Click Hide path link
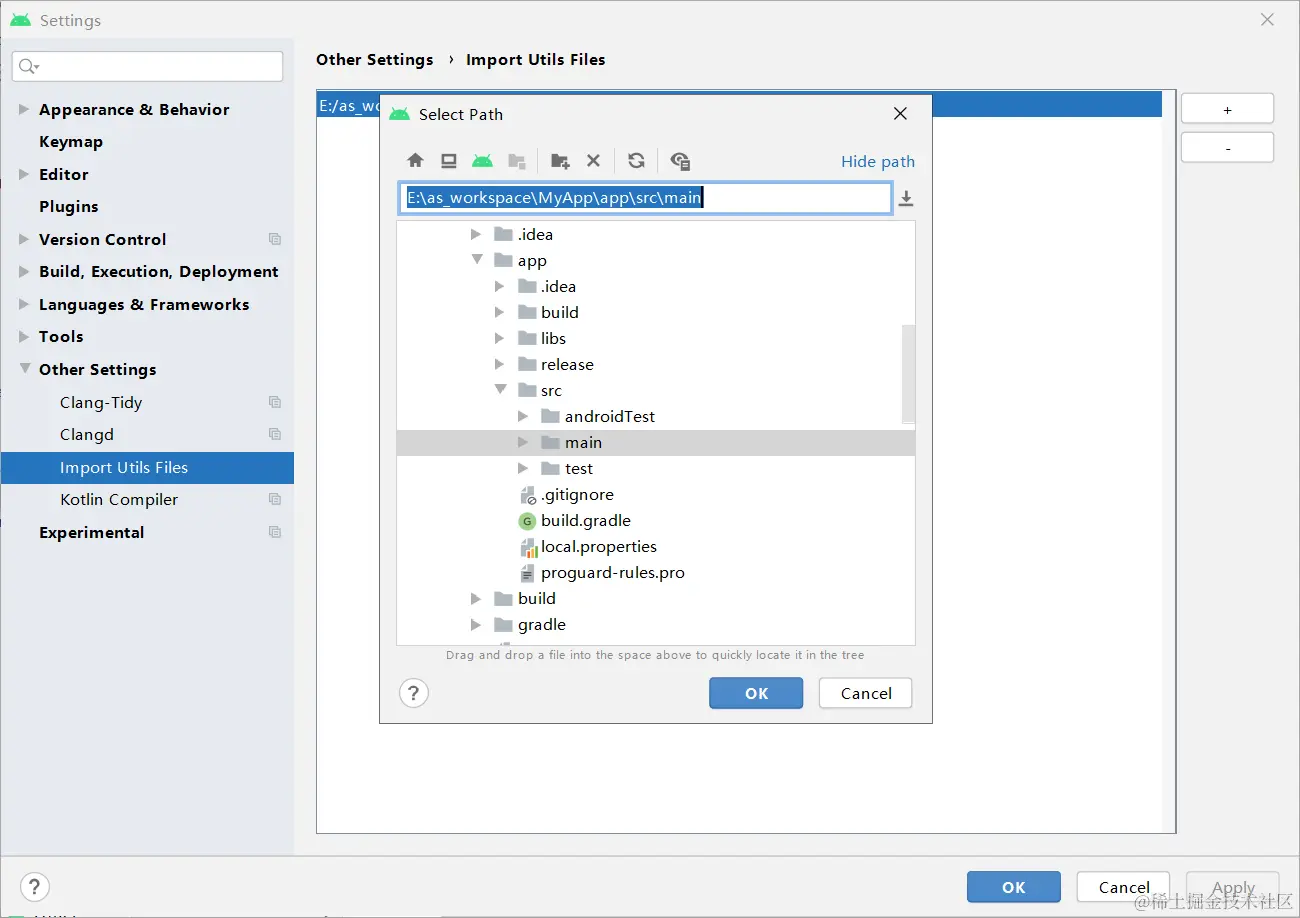1300x918 pixels. [x=878, y=161]
